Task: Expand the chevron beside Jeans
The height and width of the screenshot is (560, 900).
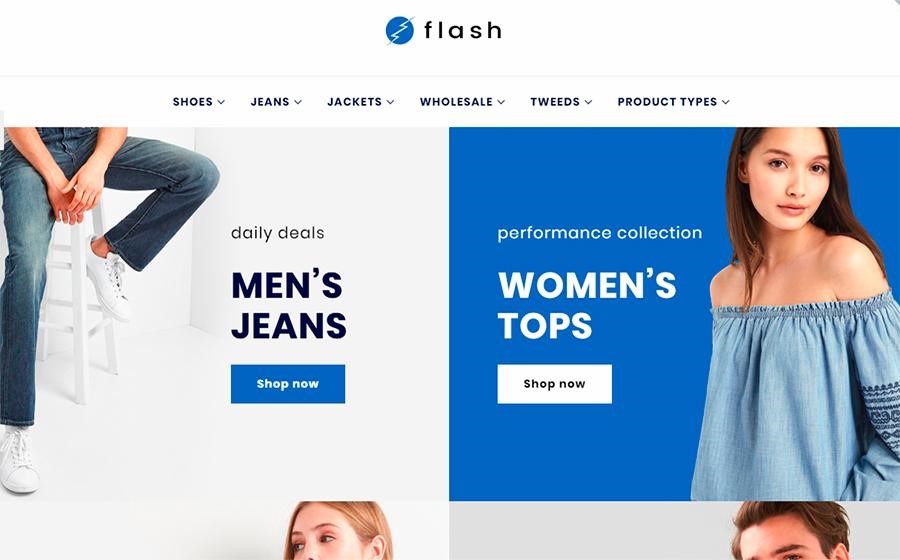Action: point(298,102)
